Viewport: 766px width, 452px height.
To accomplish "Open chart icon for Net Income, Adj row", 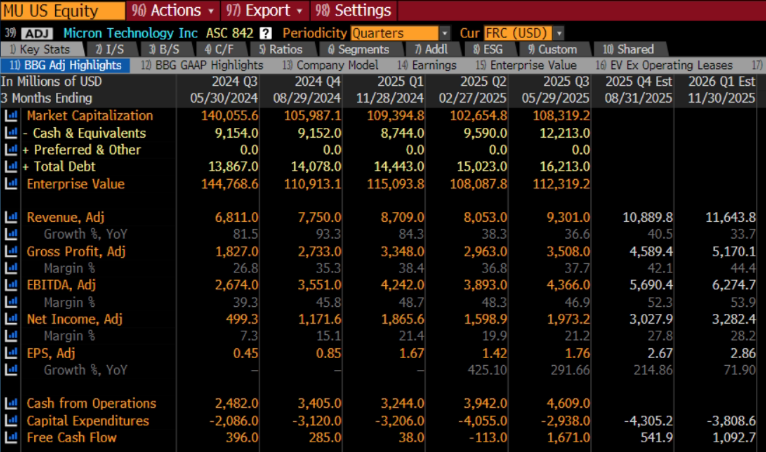I will click(11, 319).
